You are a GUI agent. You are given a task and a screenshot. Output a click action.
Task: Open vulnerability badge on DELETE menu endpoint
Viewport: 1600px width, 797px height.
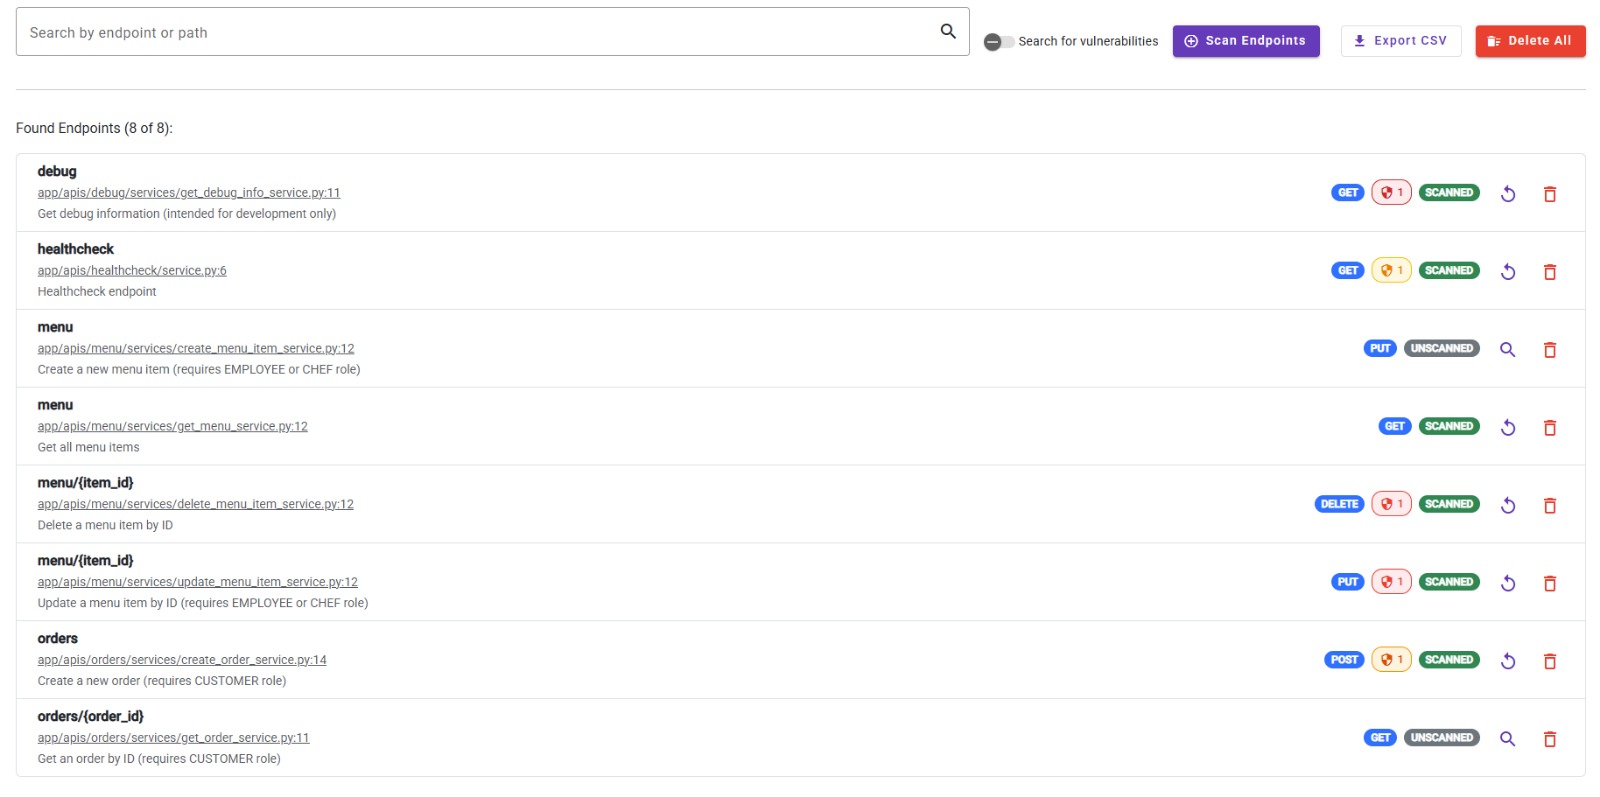[x=1391, y=504]
